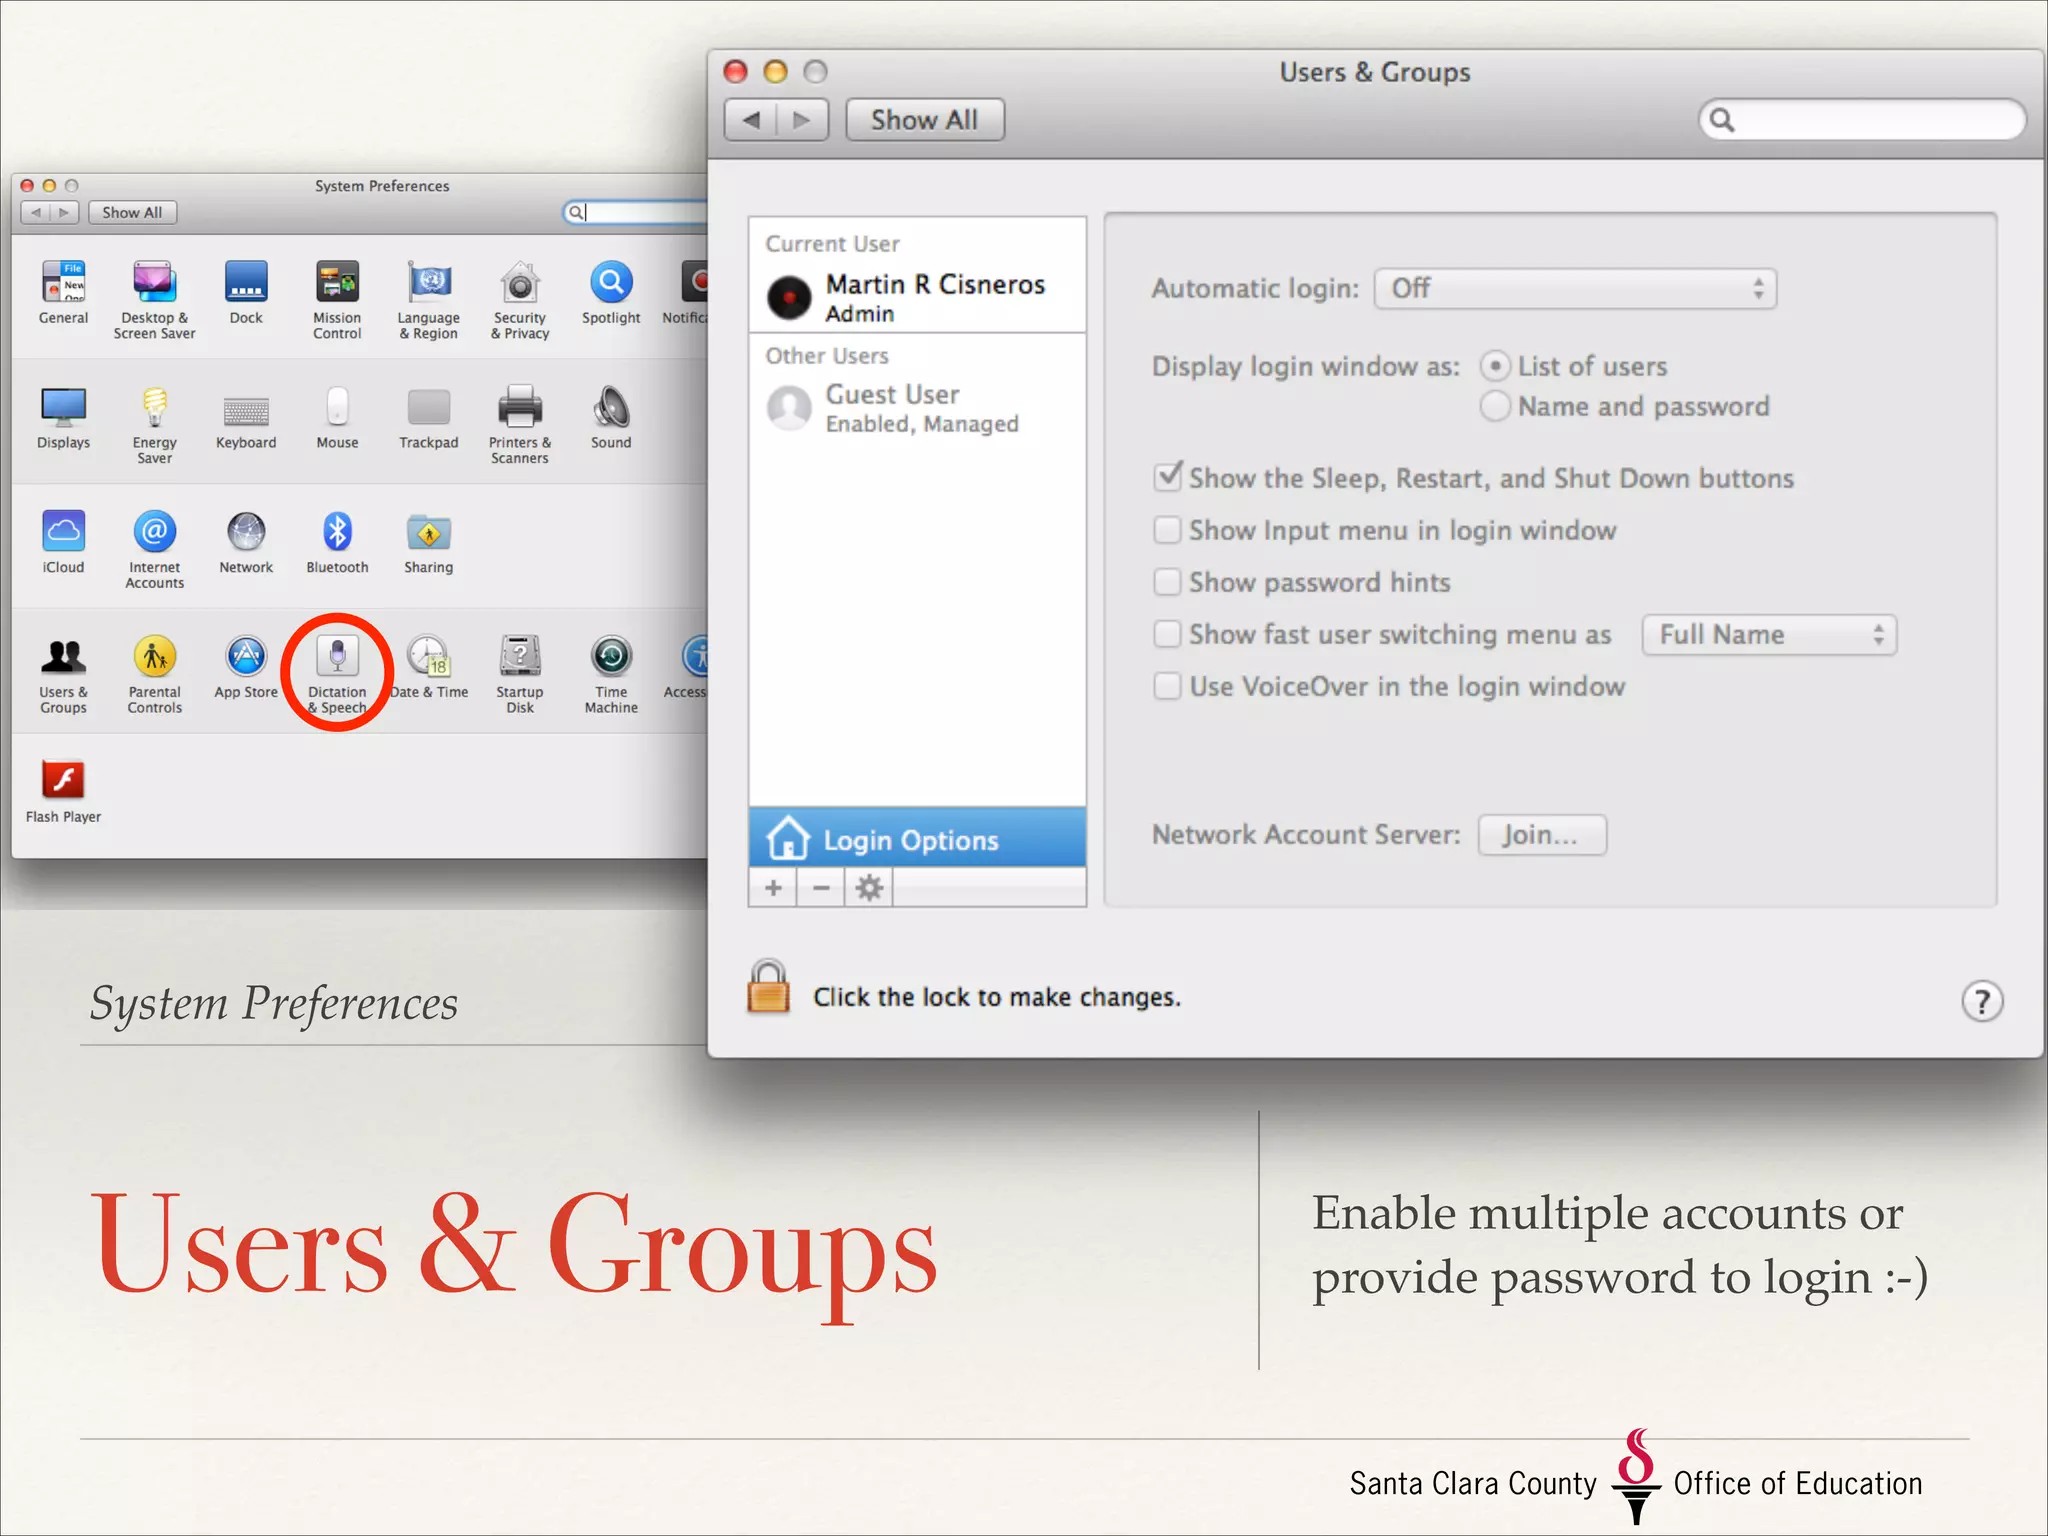Select Name and password radio button
Screen dimensions: 2048x1536
pyautogui.click(x=1495, y=406)
